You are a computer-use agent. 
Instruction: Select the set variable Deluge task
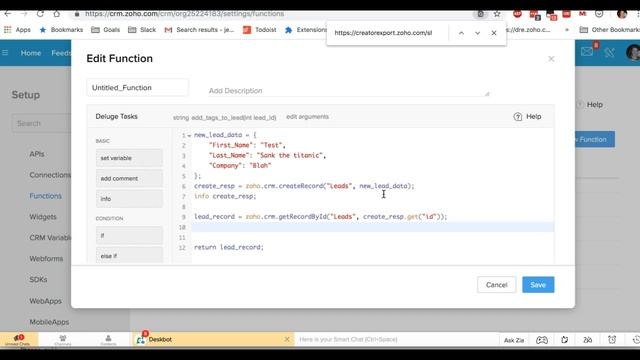(129, 158)
